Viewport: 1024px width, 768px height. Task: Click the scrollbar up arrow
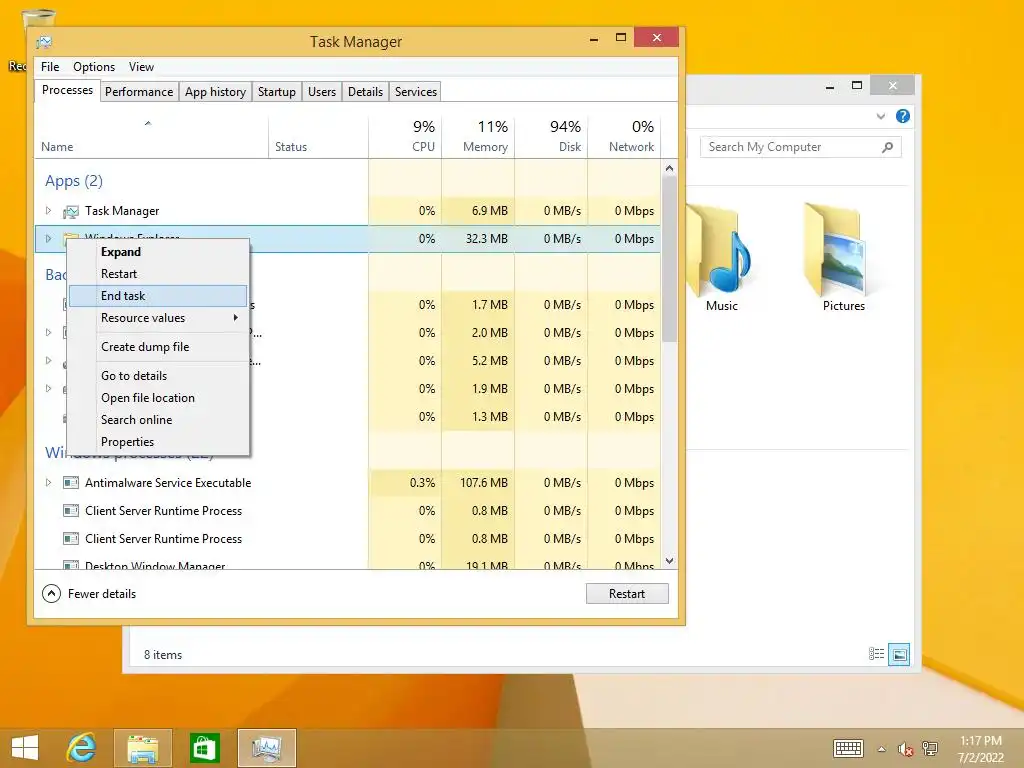pyautogui.click(x=669, y=168)
